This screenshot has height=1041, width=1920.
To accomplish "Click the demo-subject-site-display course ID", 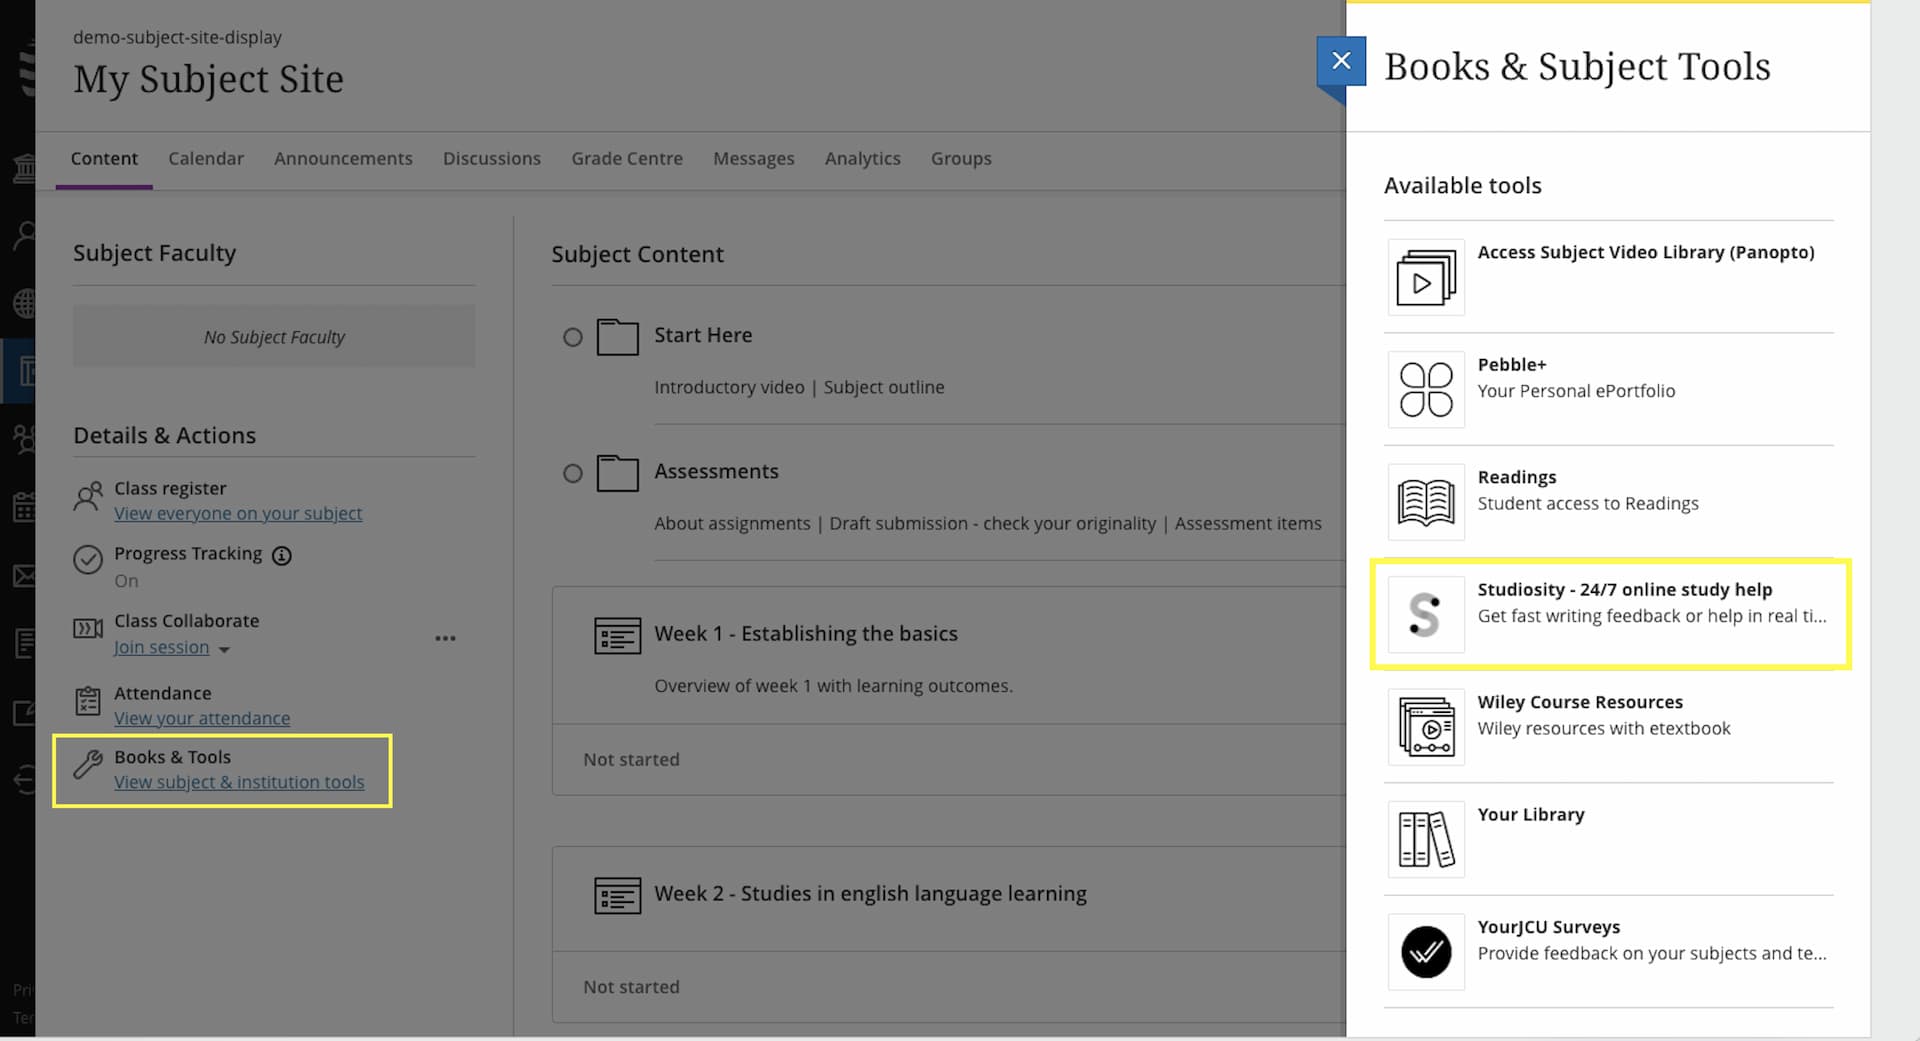I will click(x=177, y=37).
